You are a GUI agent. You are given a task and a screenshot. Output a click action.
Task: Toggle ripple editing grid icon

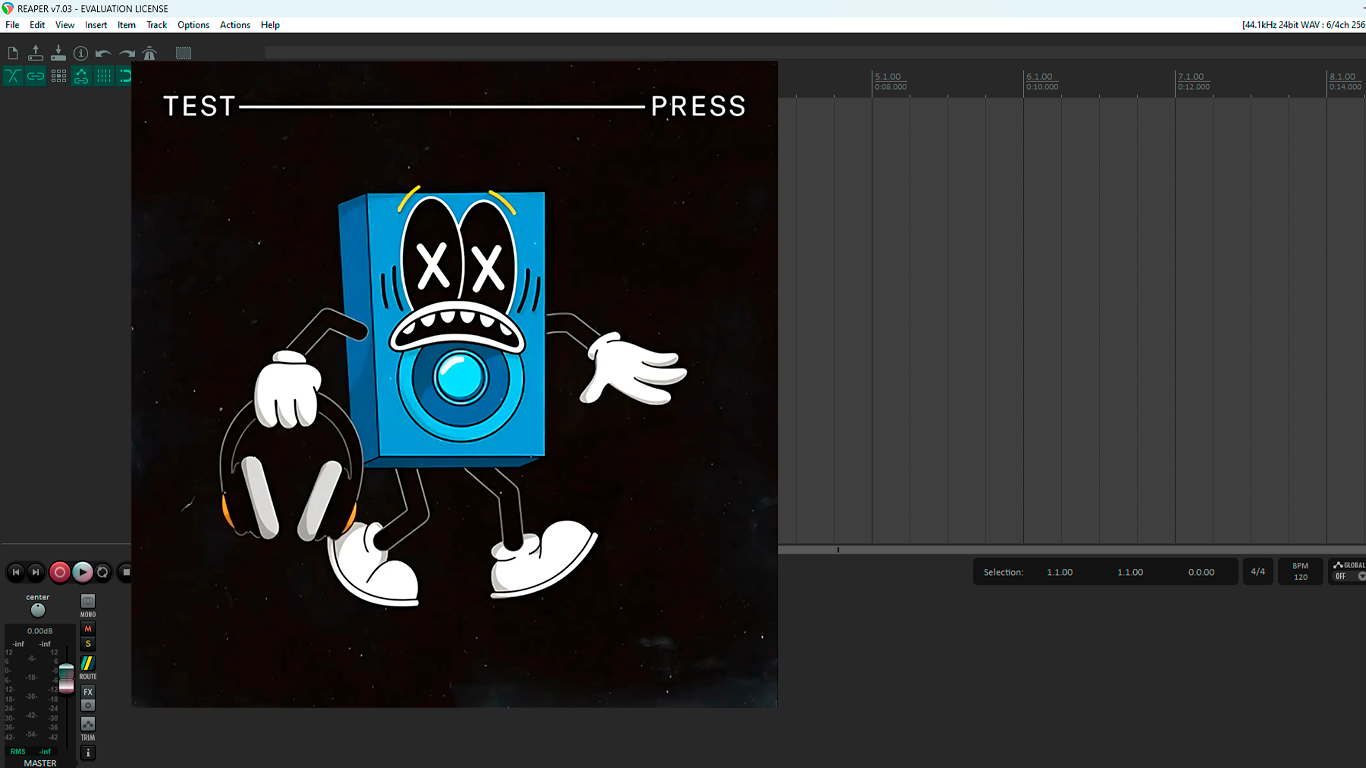58,76
